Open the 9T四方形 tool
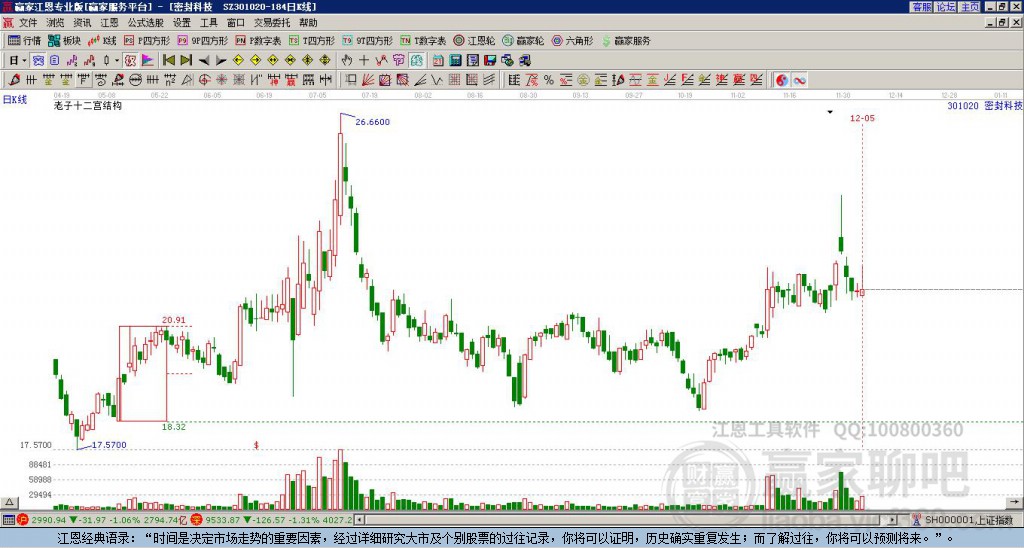1024x548 pixels. (367, 40)
